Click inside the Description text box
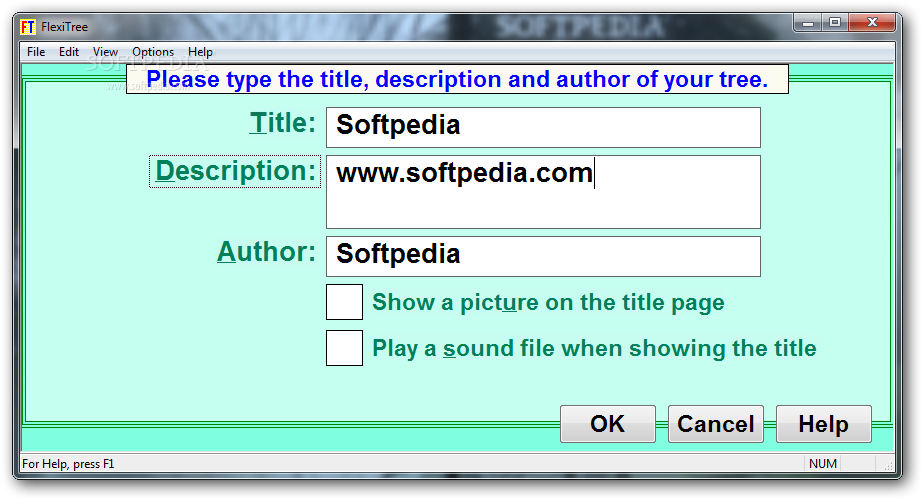The width and height of the screenshot is (923, 500). 543,192
